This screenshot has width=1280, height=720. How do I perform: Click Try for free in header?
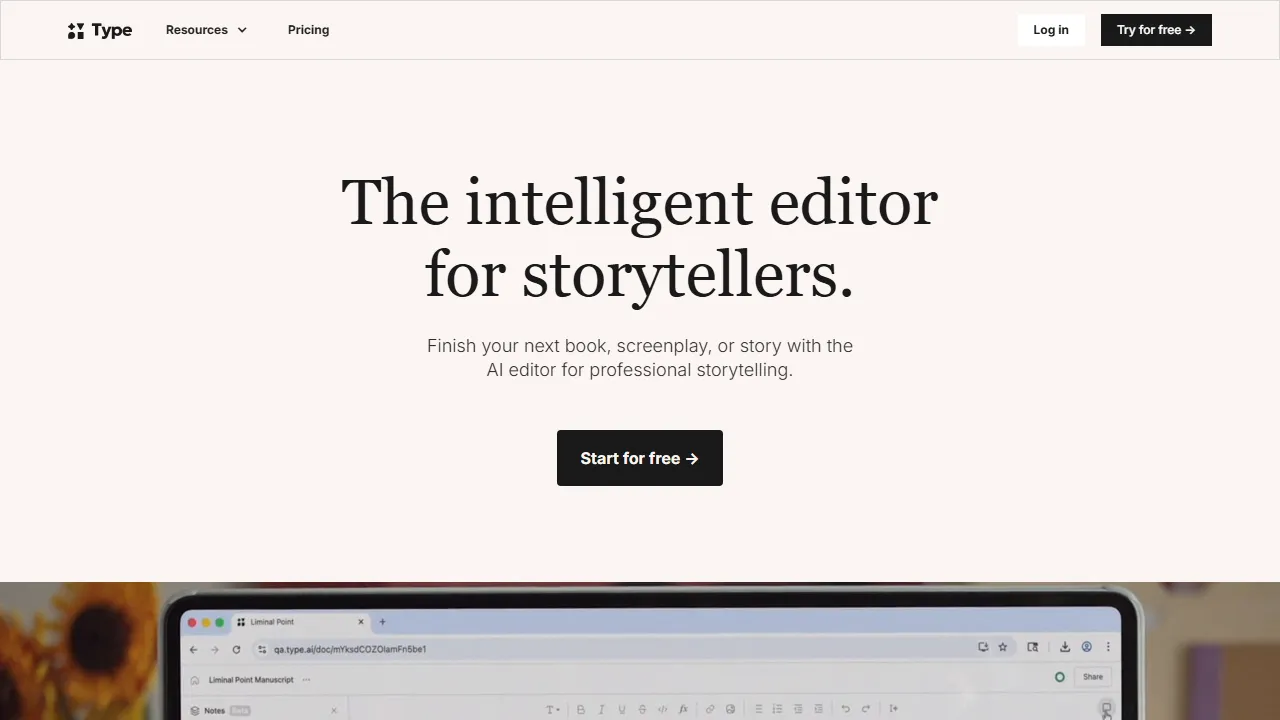[x=1156, y=30]
